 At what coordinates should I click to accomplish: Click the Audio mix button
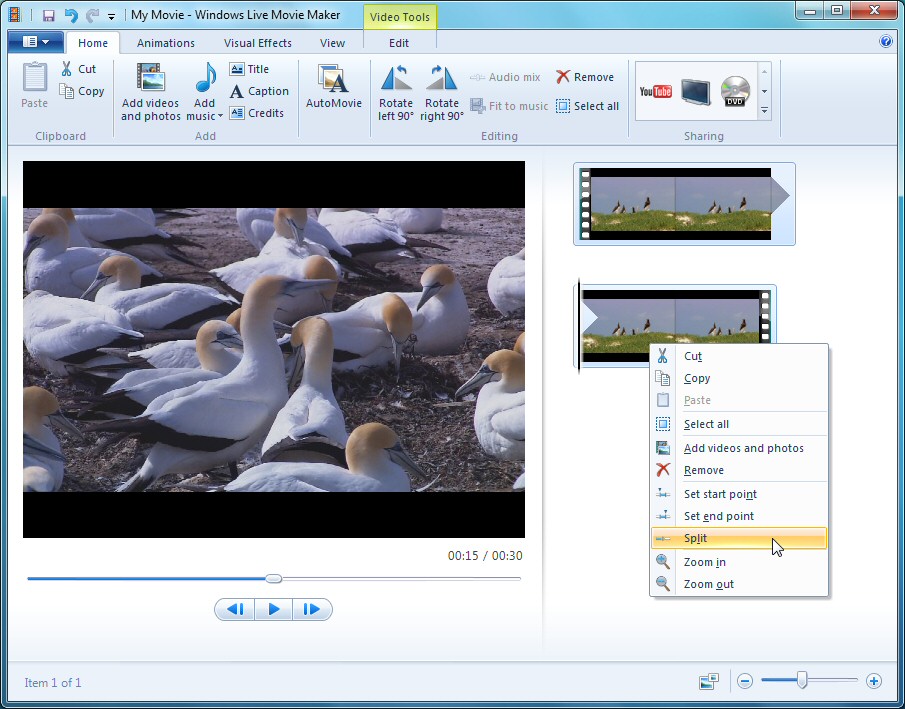click(505, 77)
